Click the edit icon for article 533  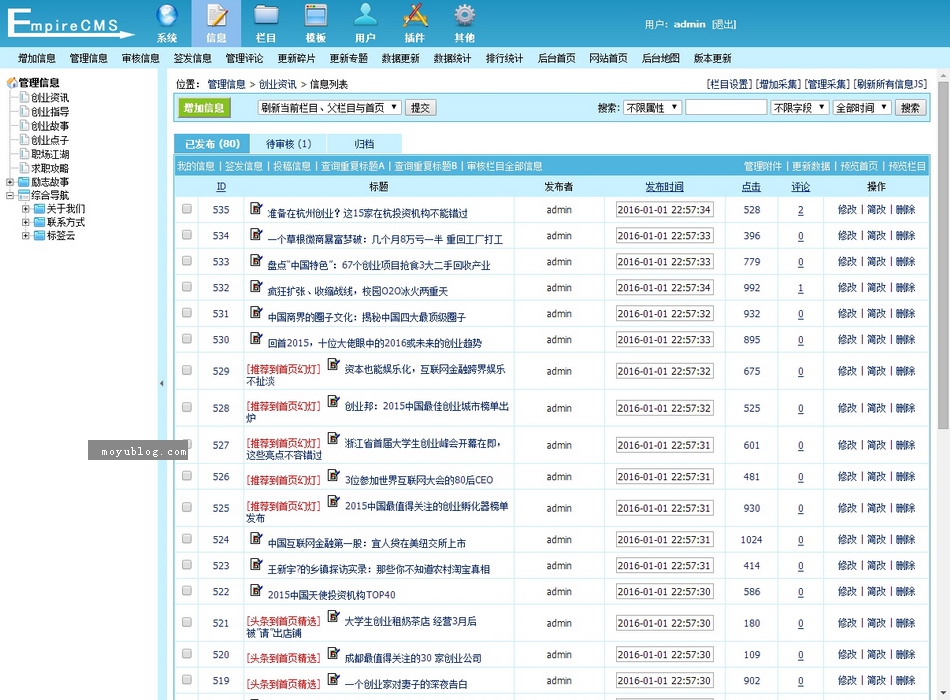click(256, 261)
